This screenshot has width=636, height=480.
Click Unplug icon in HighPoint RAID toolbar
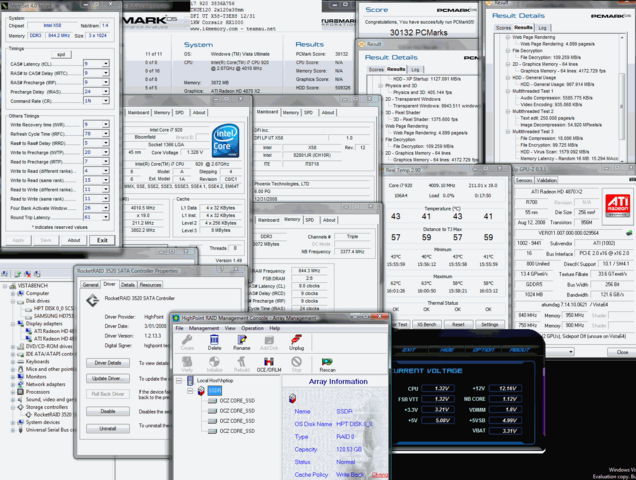pos(297,340)
